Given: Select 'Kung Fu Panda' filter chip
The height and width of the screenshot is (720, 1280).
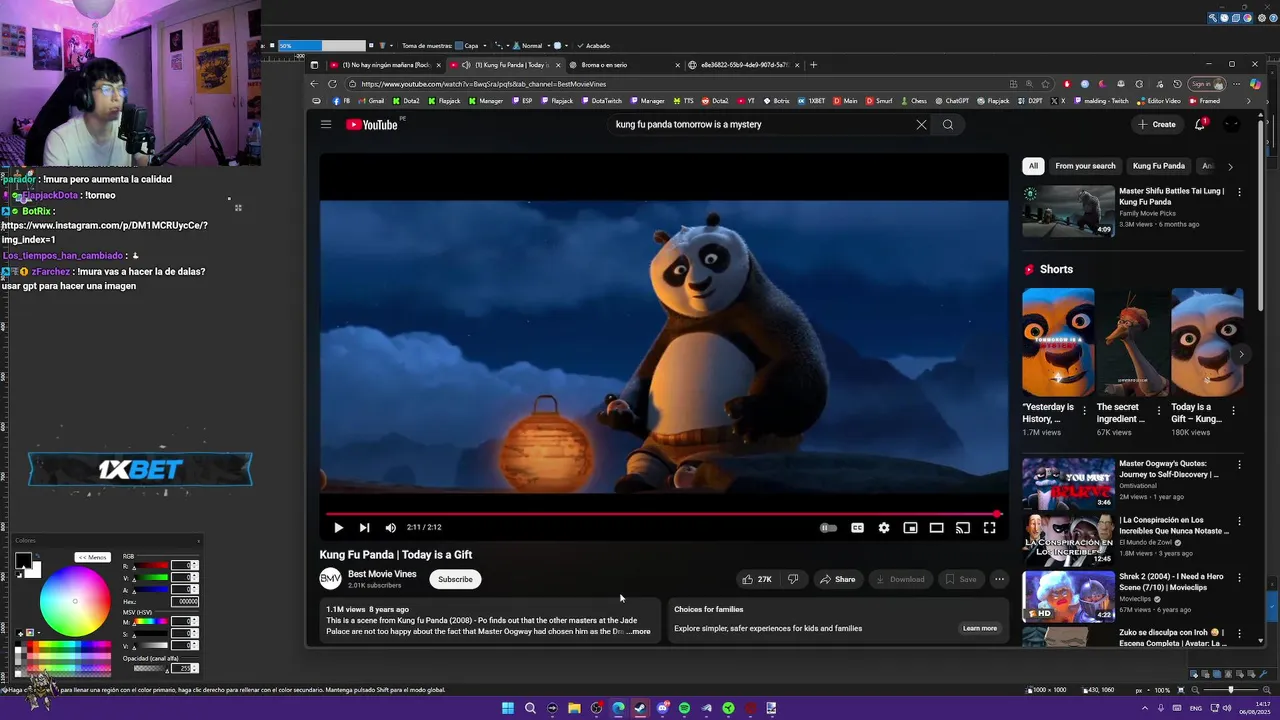Looking at the screenshot, I should point(1158,166).
